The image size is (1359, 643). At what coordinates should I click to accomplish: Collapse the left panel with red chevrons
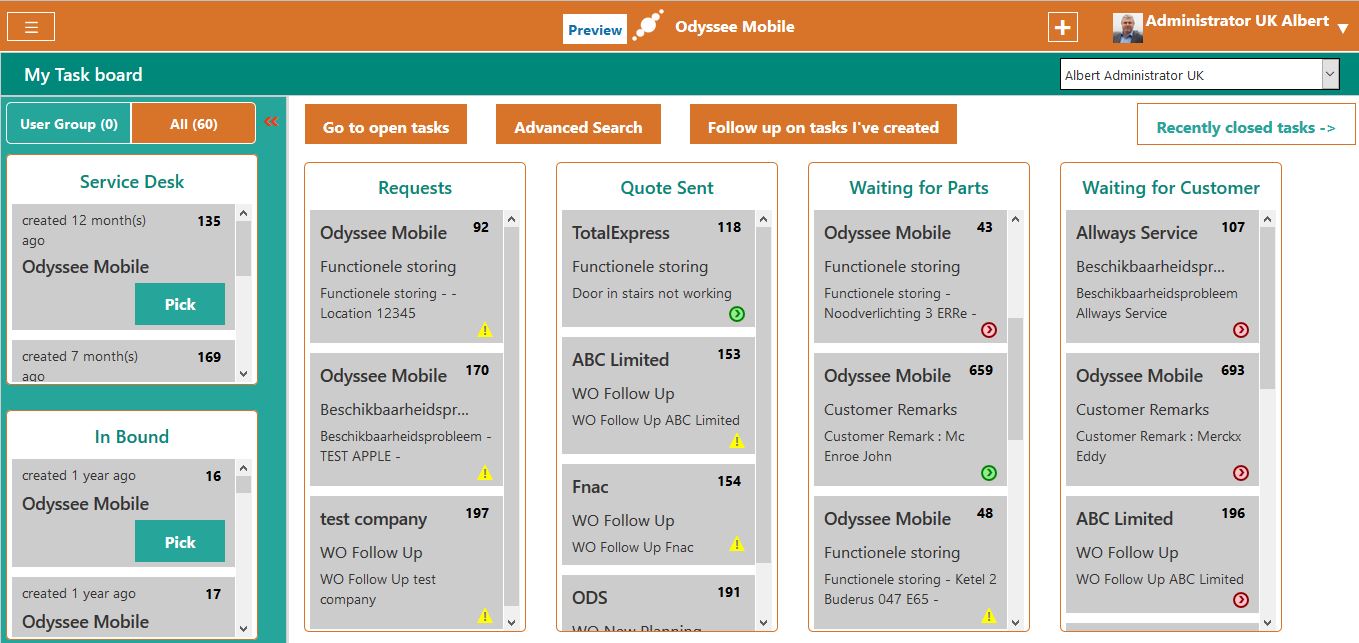pyautogui.click(x=270, y=122)
